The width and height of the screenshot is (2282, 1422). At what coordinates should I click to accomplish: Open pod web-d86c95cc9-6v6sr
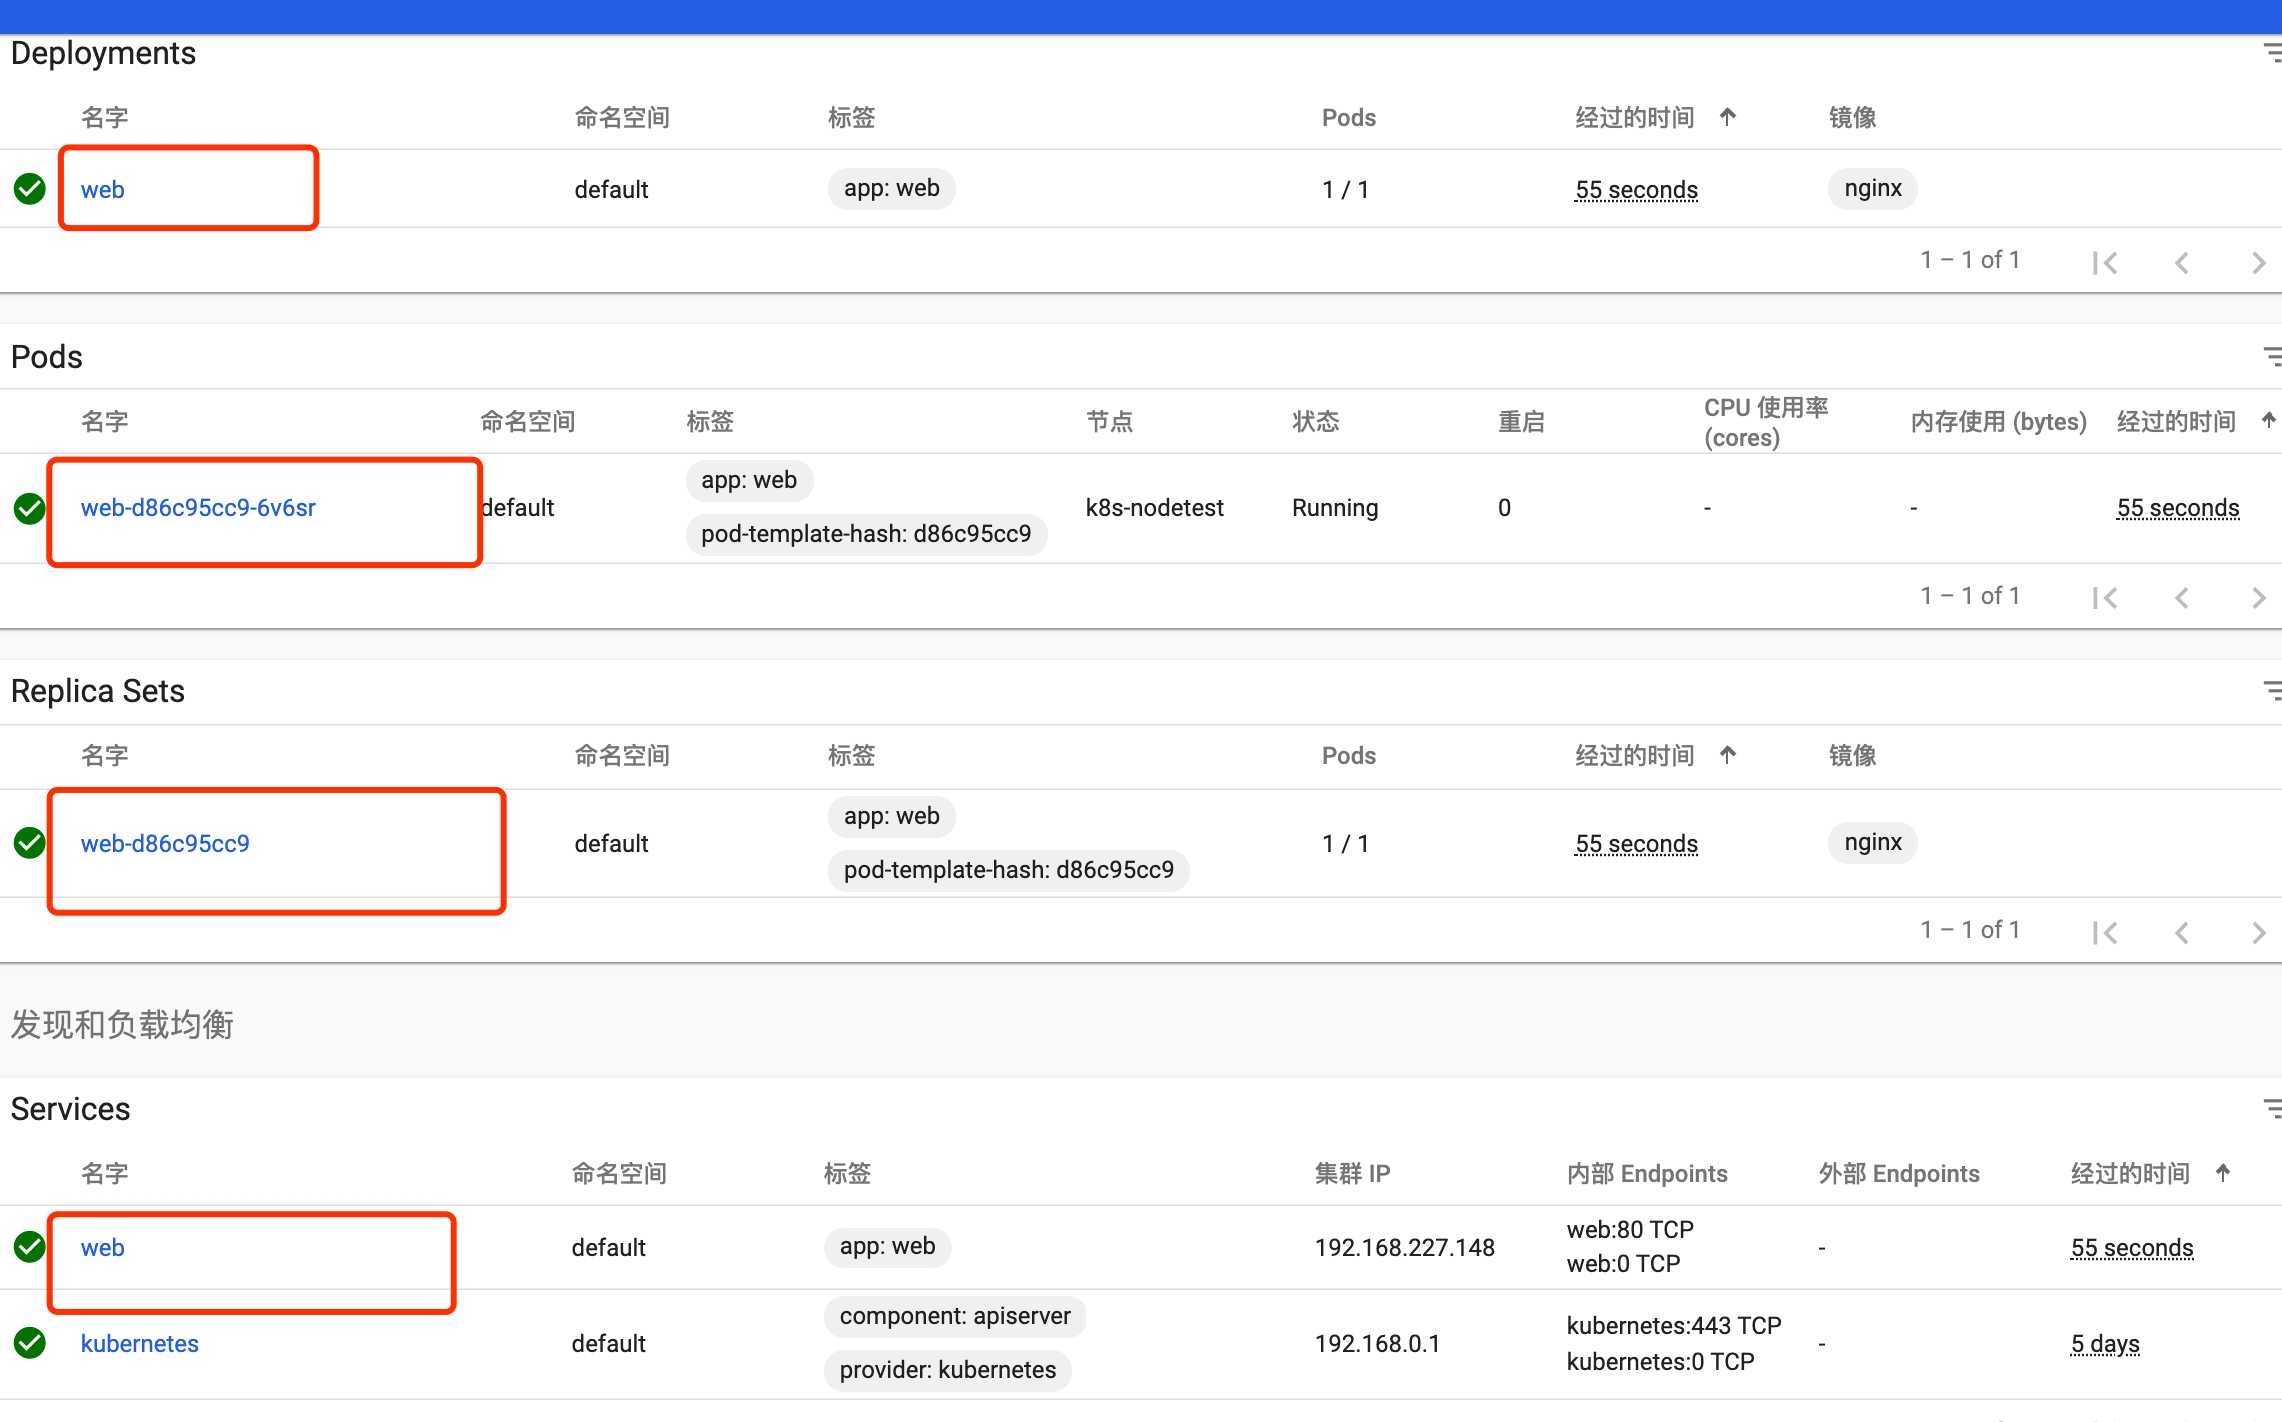tap(198, 507)
